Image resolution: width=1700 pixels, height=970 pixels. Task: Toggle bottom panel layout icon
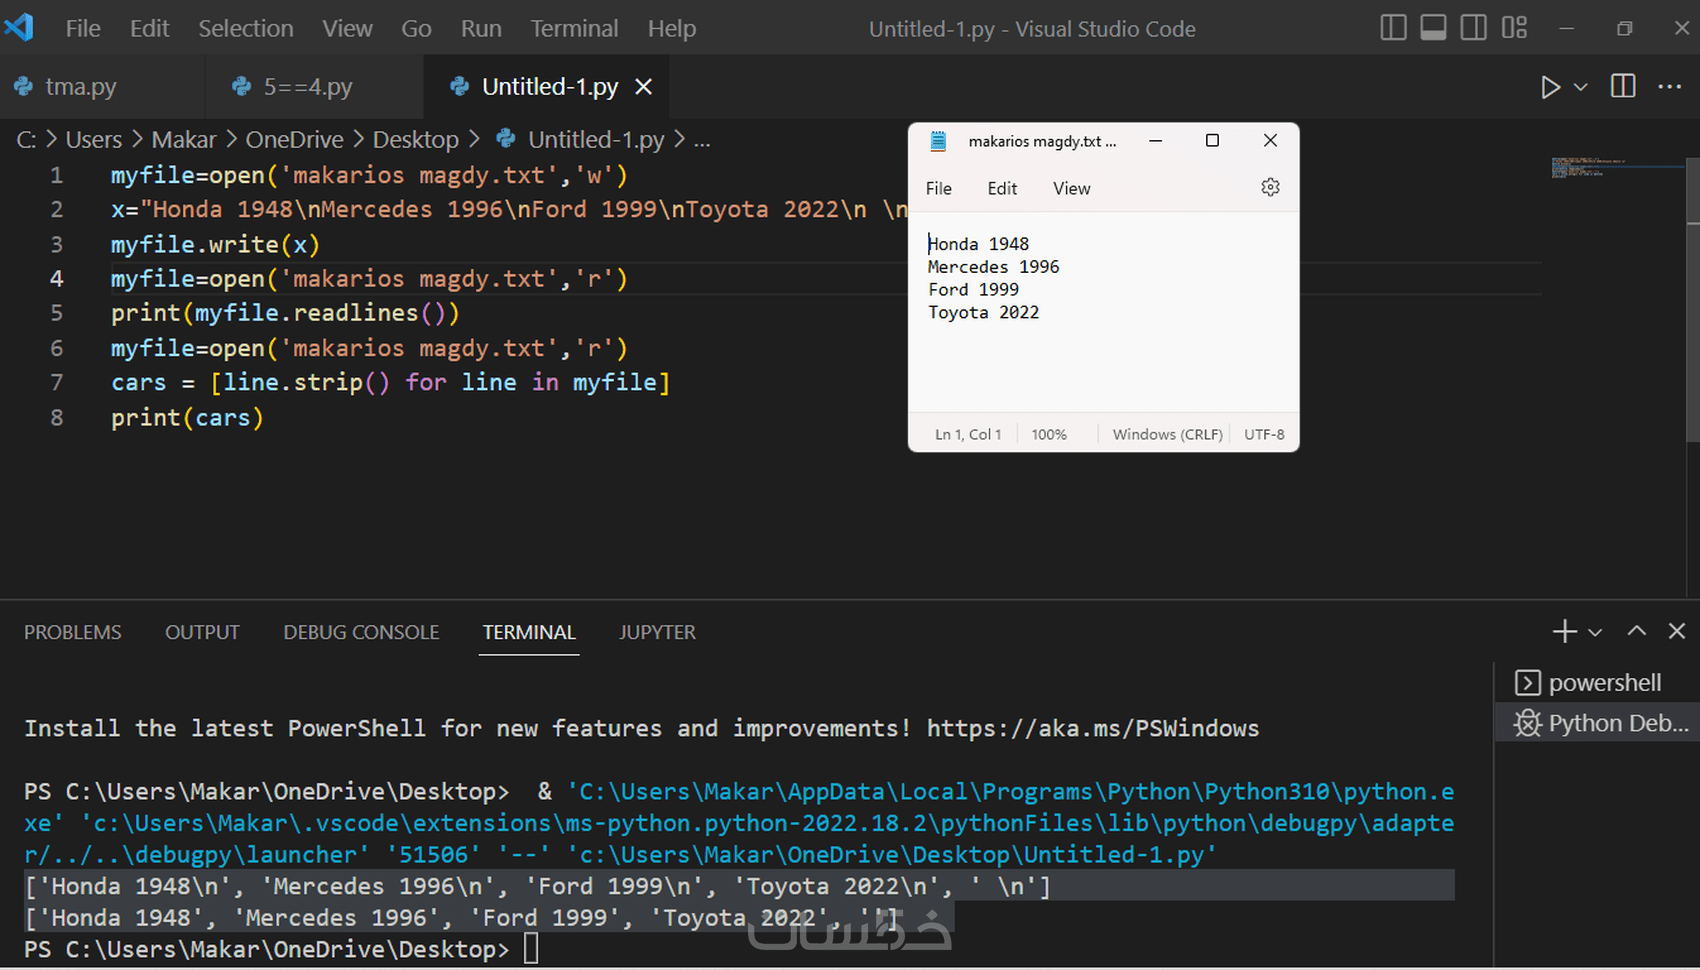click(1433, 28)
